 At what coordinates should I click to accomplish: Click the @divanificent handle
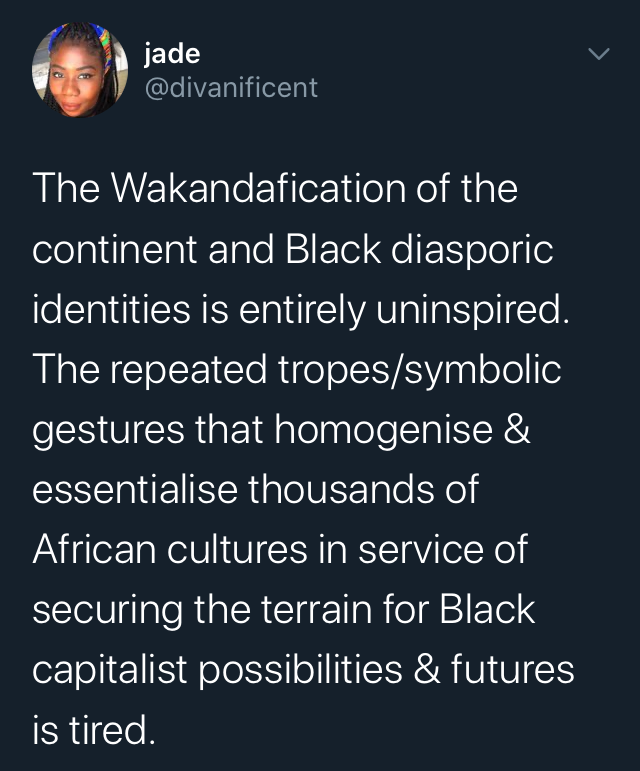(231, 88)
